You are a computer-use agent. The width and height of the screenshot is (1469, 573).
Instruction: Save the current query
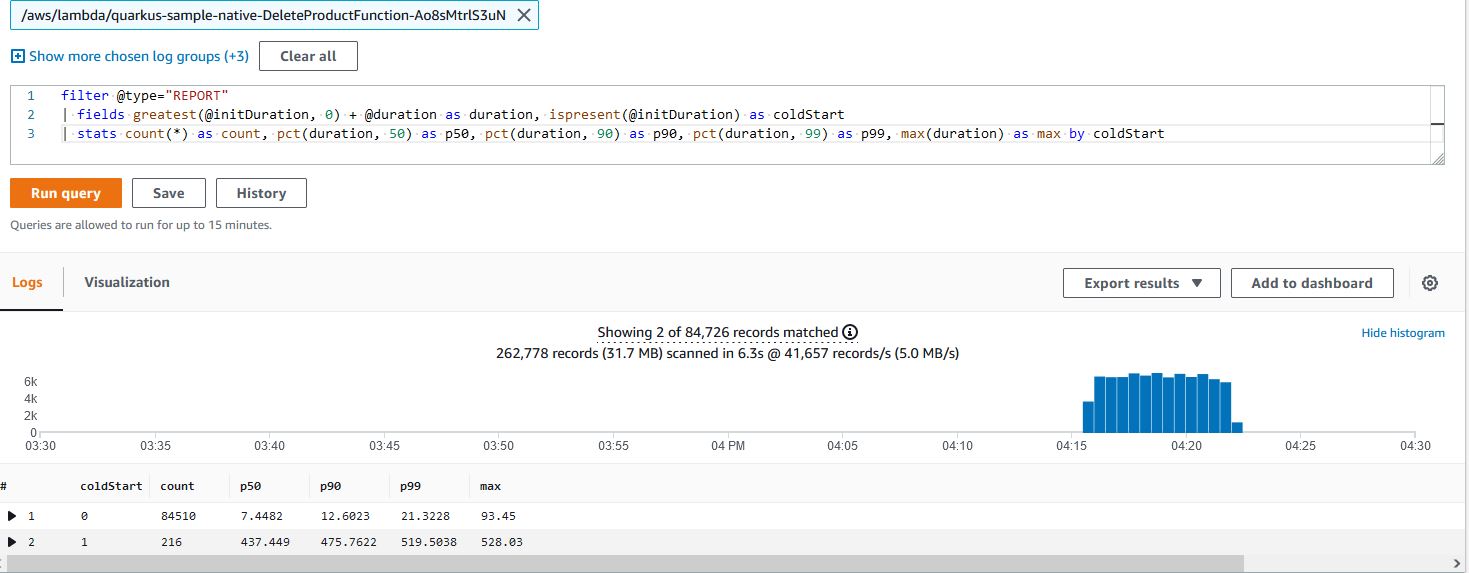tap(168, 193)
